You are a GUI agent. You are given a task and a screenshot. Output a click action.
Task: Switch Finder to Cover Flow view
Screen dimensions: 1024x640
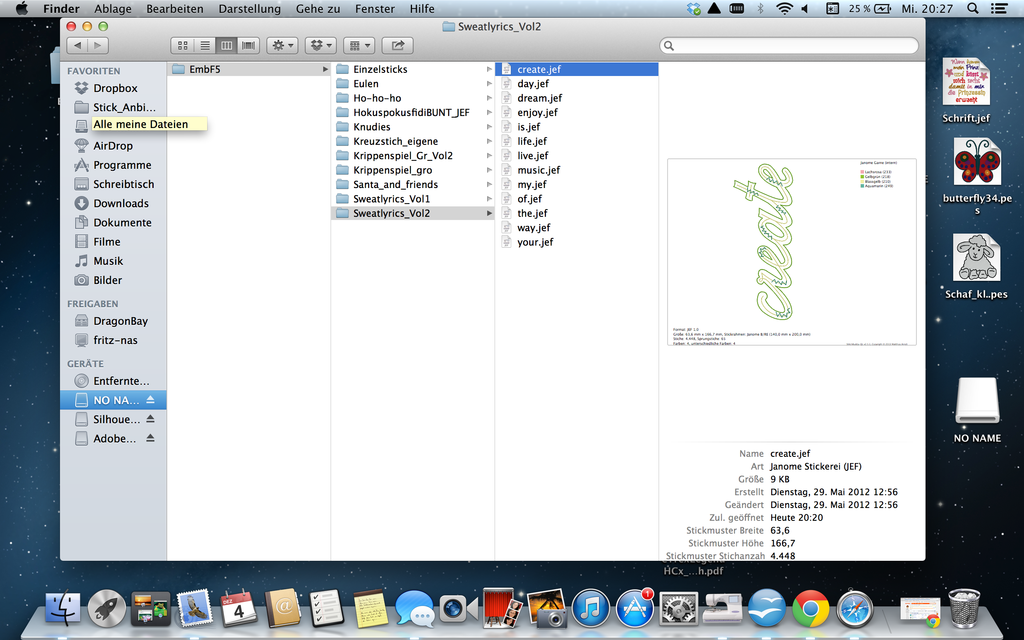point(249,45)
